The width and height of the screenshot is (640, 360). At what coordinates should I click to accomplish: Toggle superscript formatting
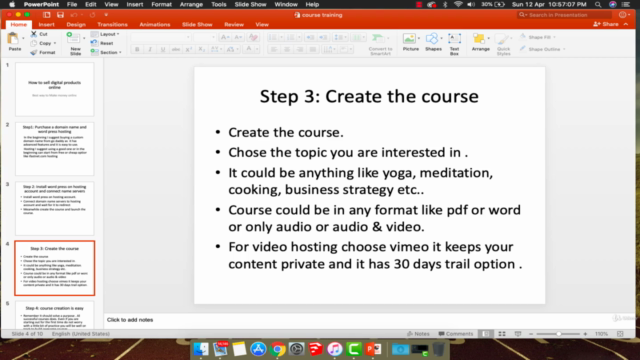pos(189,49)
